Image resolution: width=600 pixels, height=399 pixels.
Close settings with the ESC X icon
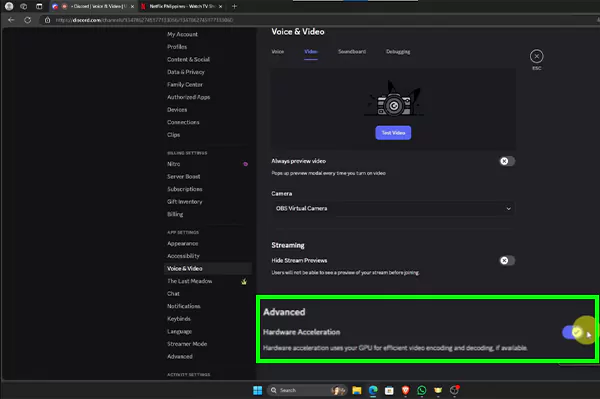tap(536, 57)
